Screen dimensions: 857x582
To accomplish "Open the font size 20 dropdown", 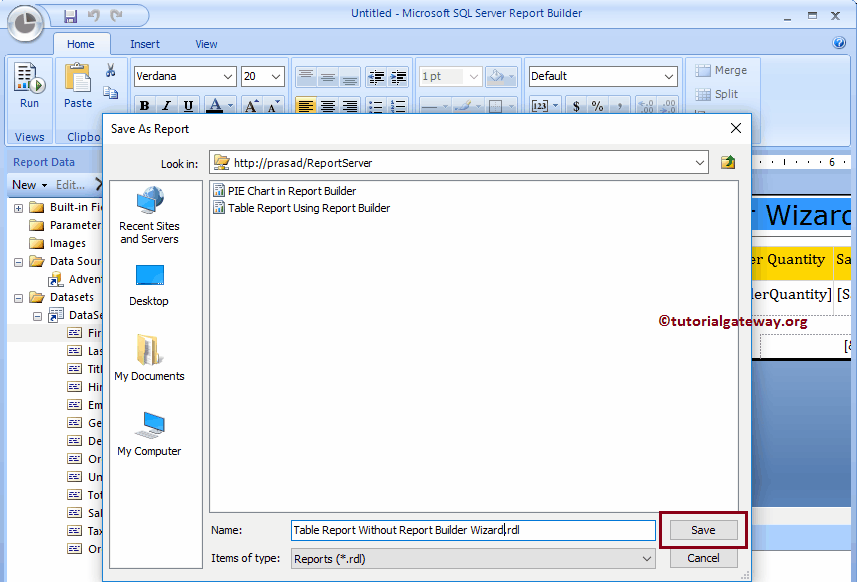I will coord(276,76).
